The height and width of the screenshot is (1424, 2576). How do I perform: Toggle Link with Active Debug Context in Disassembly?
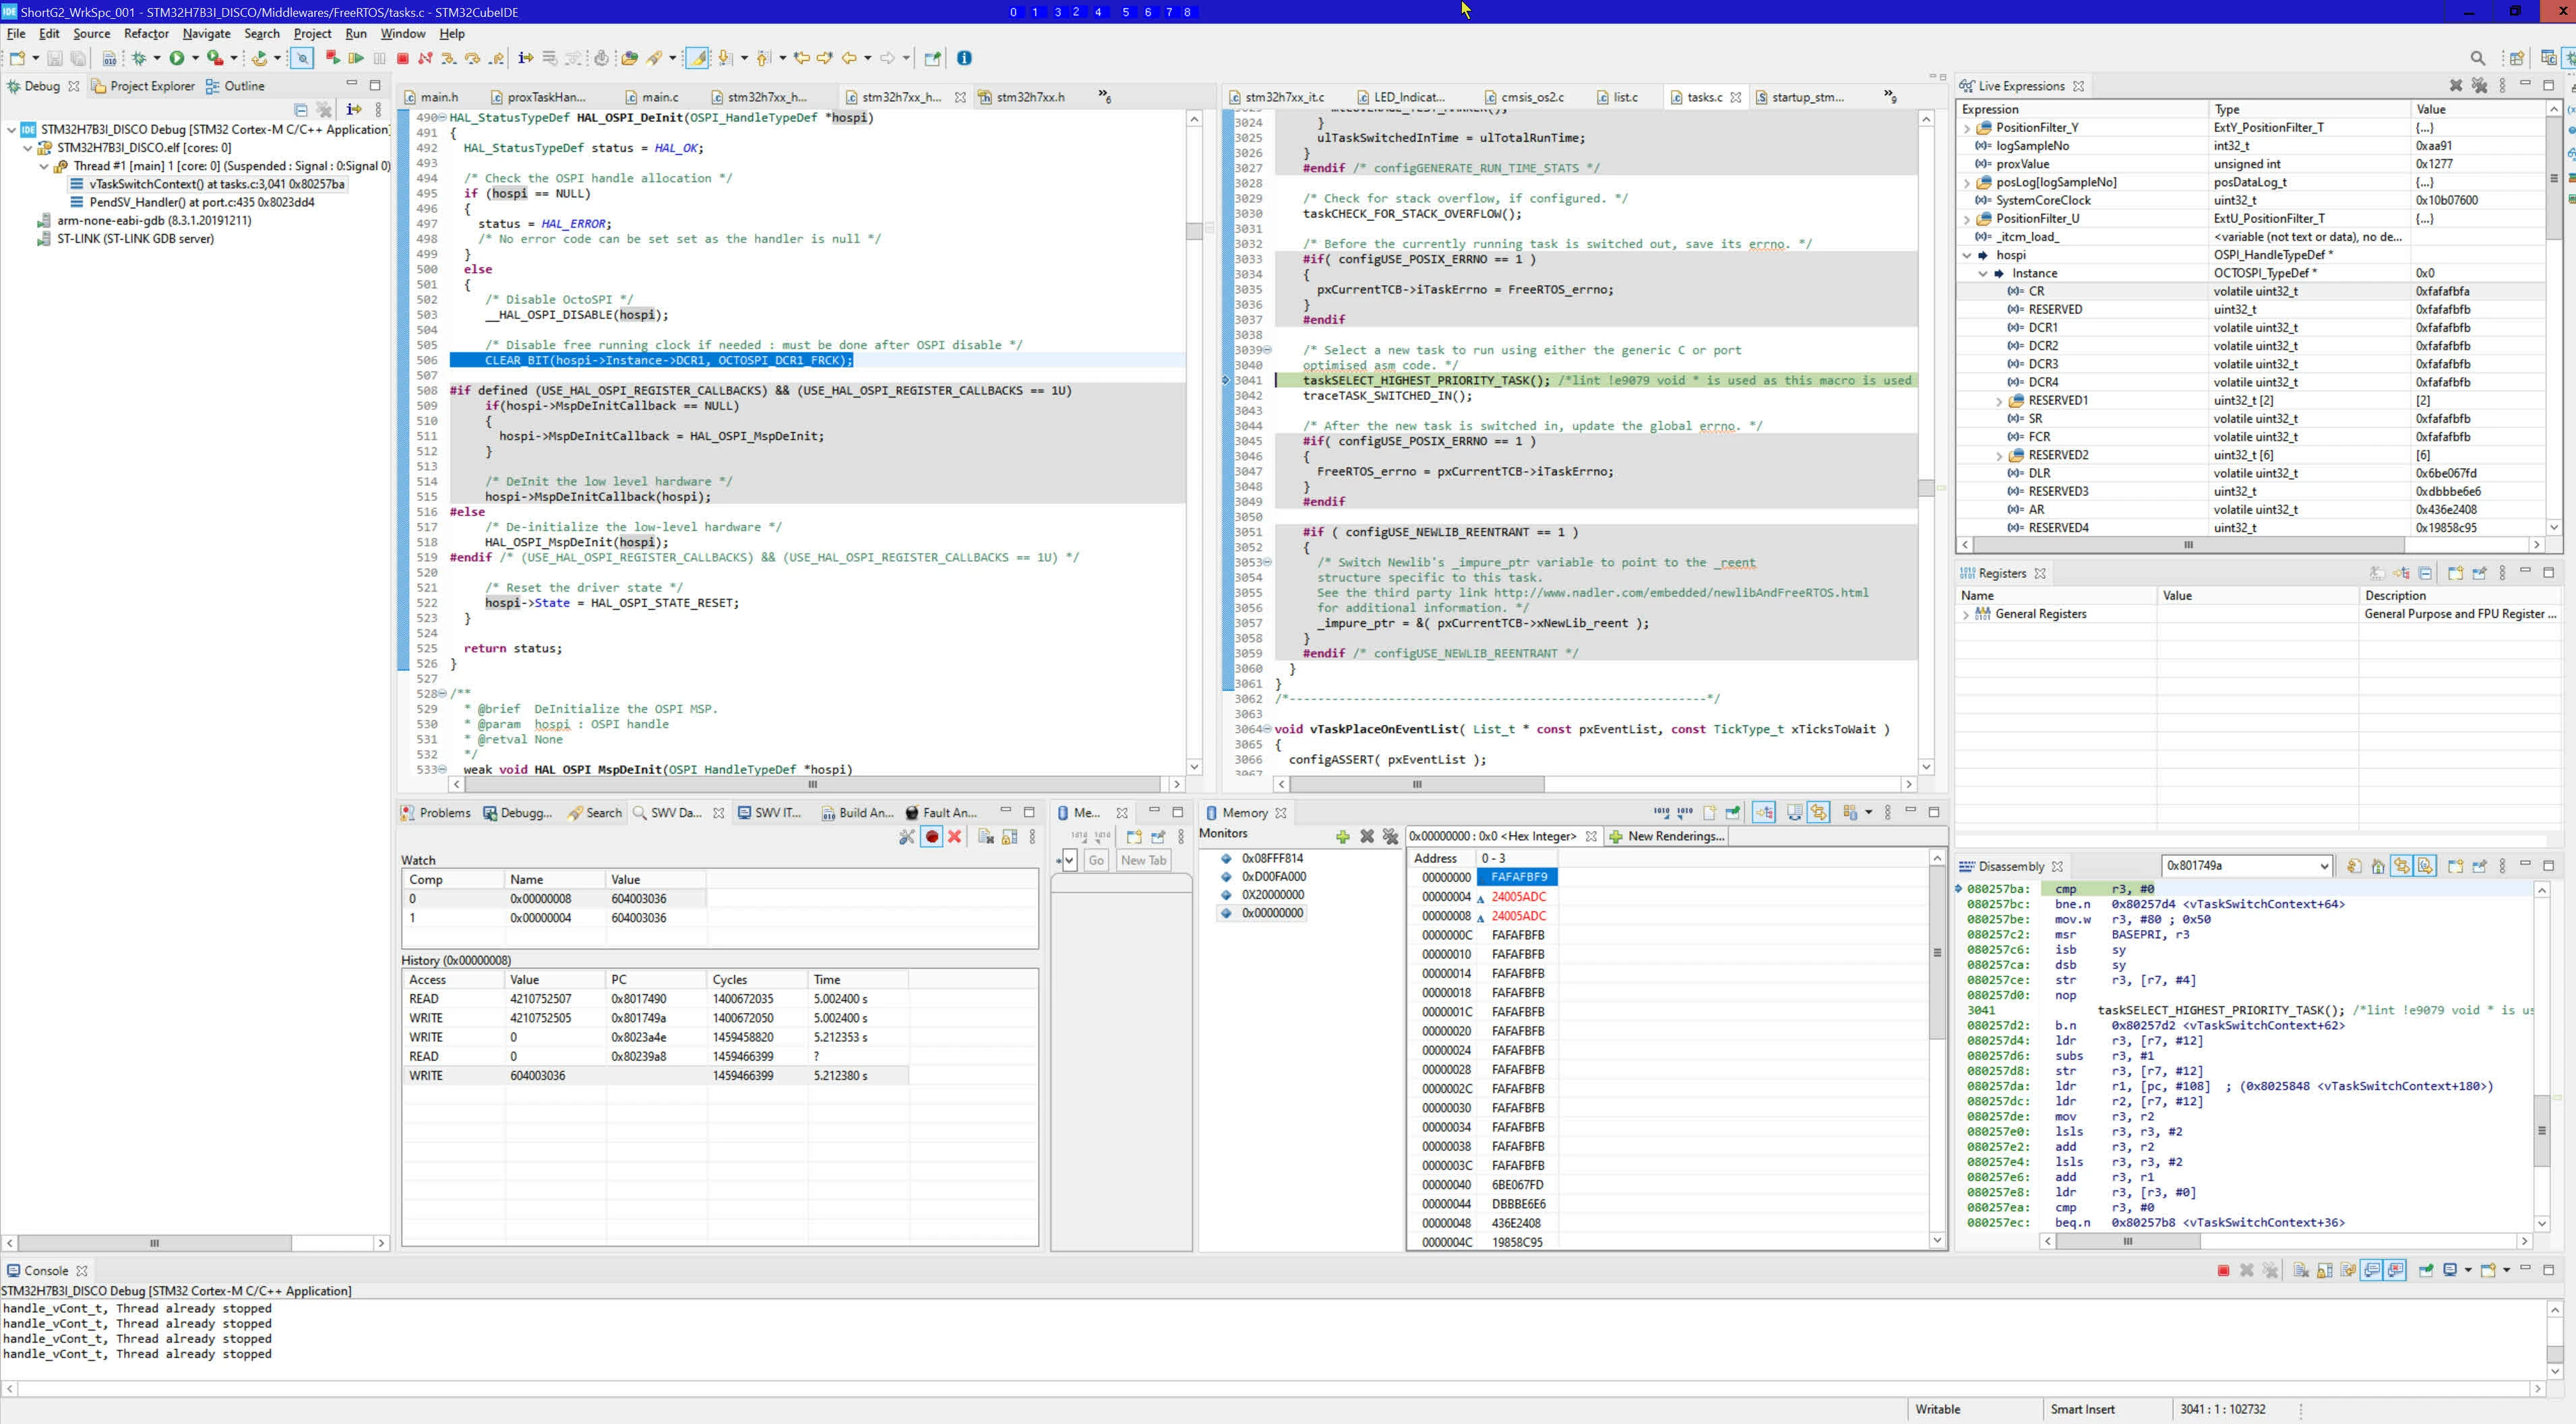[2401, 866]
